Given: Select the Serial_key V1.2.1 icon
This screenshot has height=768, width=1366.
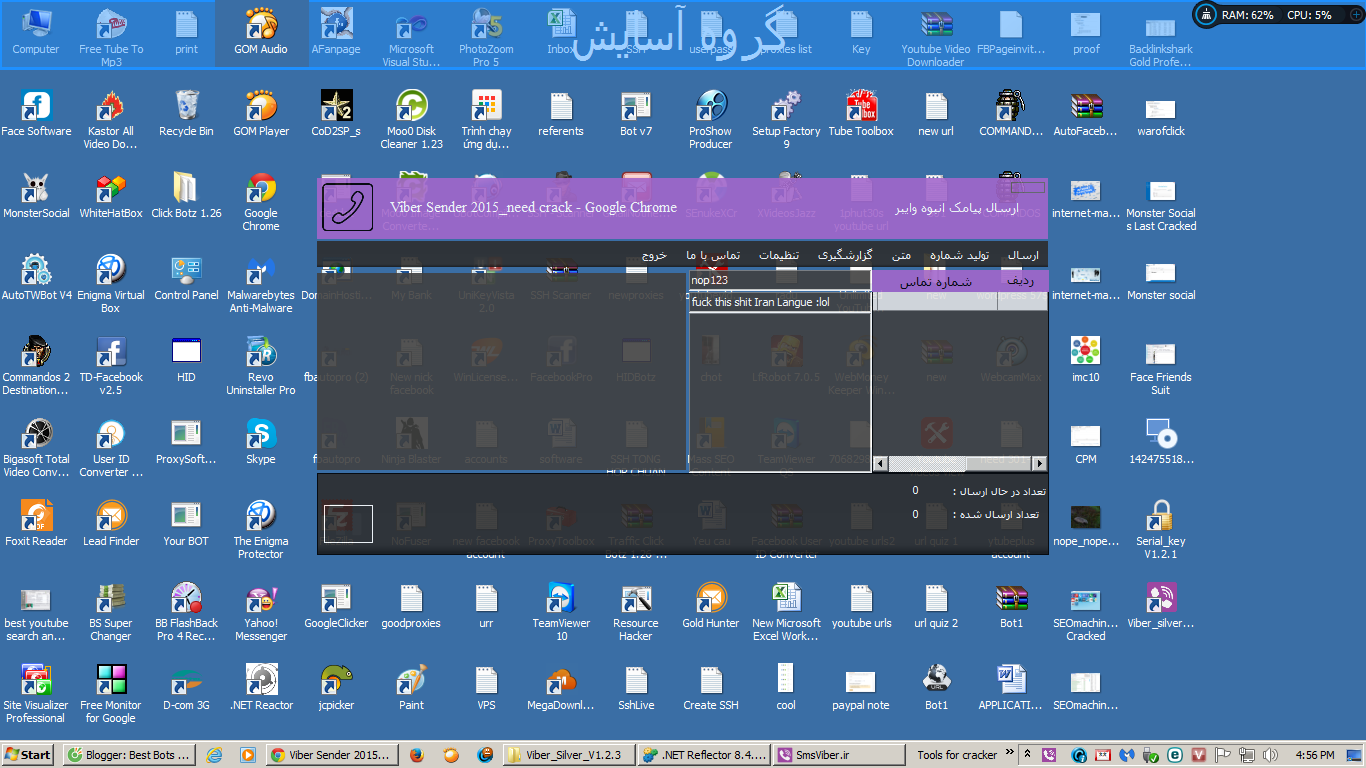Looking at the screenshot, I should coord(1161,530).
